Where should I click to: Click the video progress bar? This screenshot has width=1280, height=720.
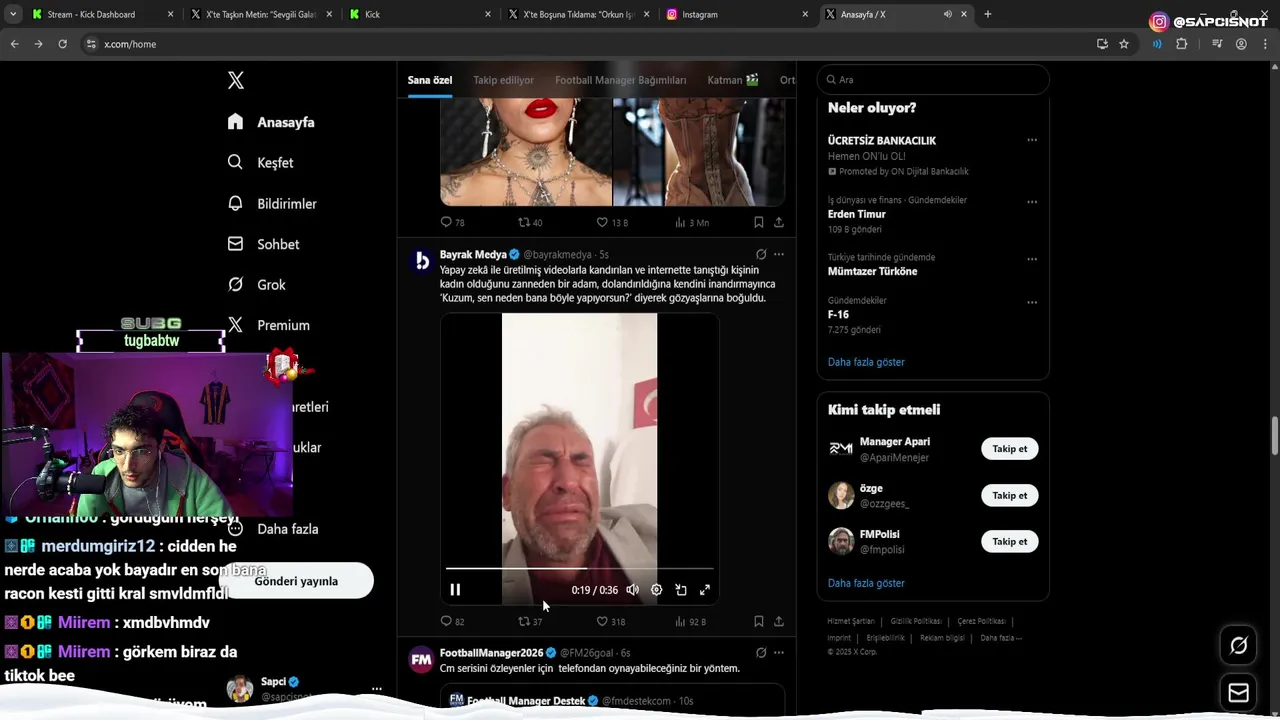tap(580, 569)
